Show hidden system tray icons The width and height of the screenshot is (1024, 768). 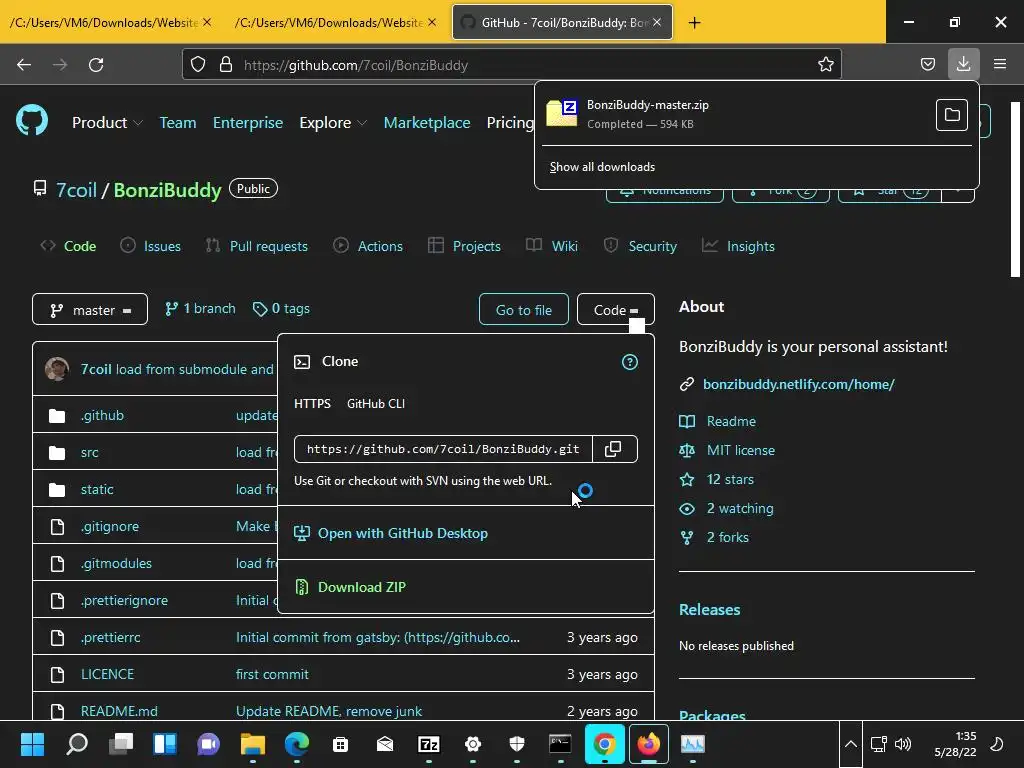click(850, 744)
